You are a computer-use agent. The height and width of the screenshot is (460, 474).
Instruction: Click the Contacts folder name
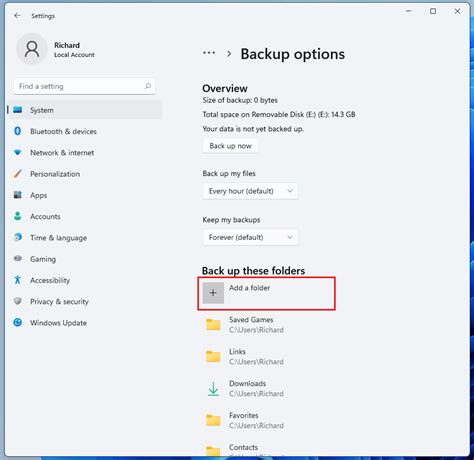pos(243,447)
